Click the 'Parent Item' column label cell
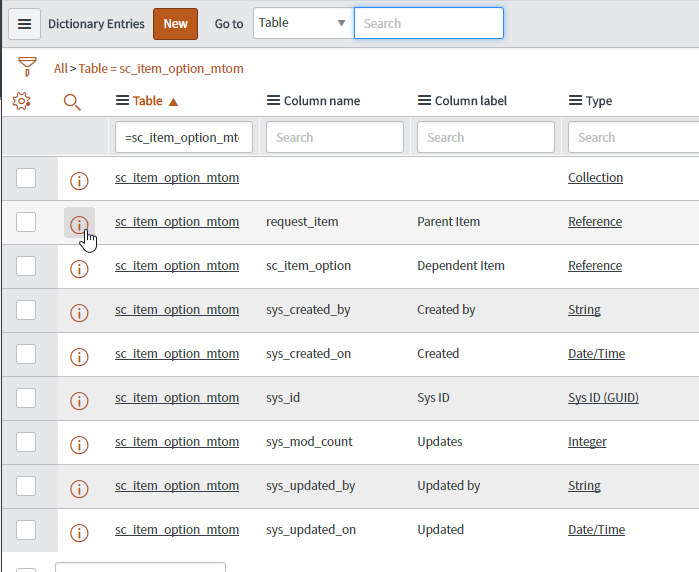Viewport: 699px width, 572px height. 448,222
